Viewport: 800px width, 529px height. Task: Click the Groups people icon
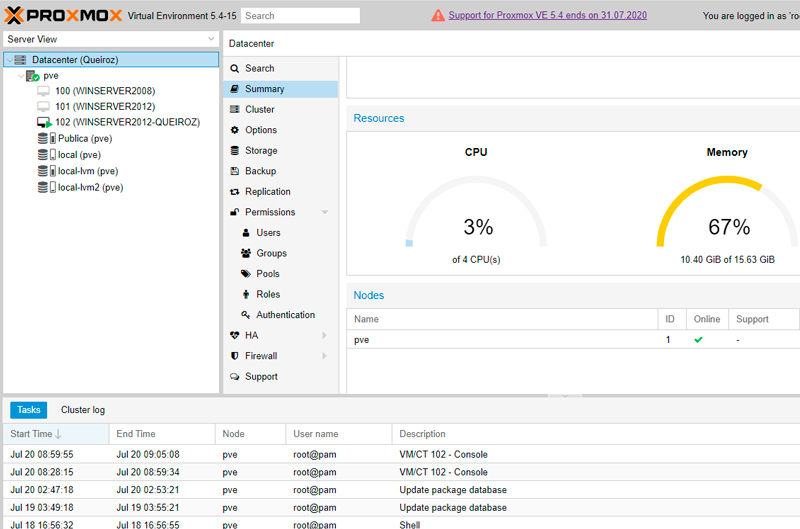tap(246, 253)
